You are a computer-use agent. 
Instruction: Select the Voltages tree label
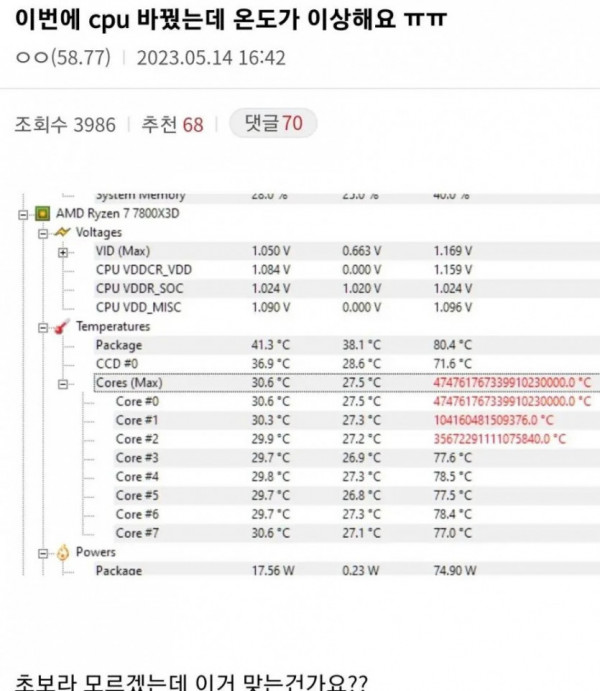(x=99, y=232)
